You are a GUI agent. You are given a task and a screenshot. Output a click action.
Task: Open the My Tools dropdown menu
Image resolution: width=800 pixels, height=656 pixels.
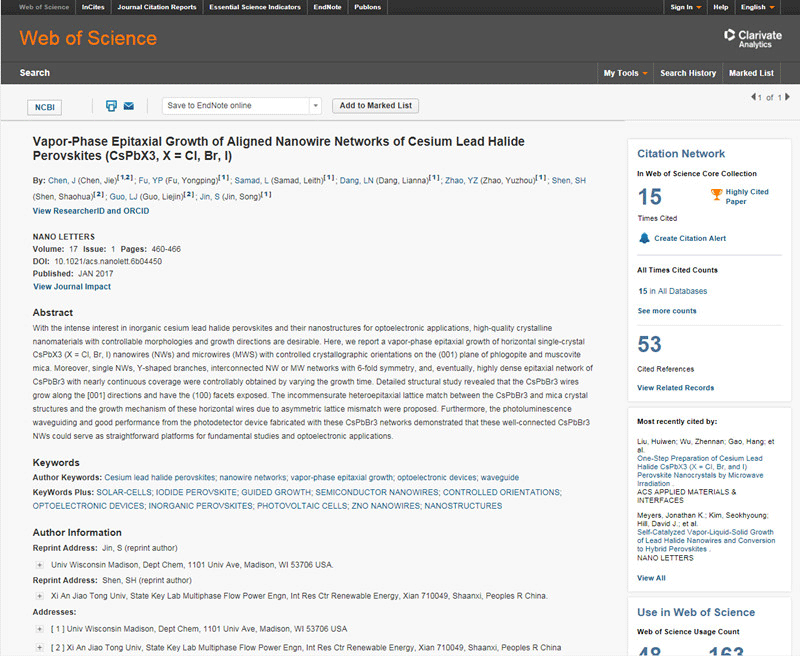(x=625, y=73)
